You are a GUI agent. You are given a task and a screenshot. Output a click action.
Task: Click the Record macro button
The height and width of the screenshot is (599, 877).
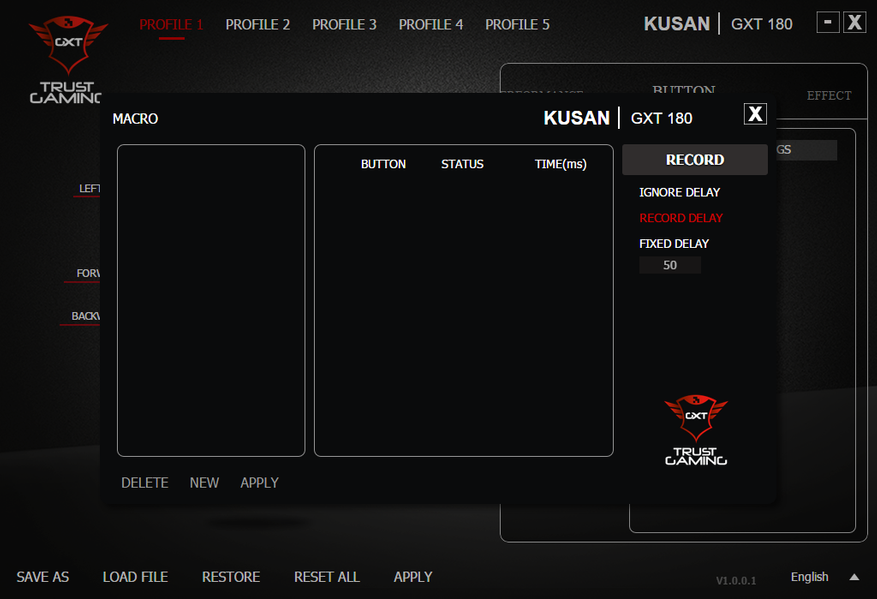pyautogui.click(x=695, y=160)
